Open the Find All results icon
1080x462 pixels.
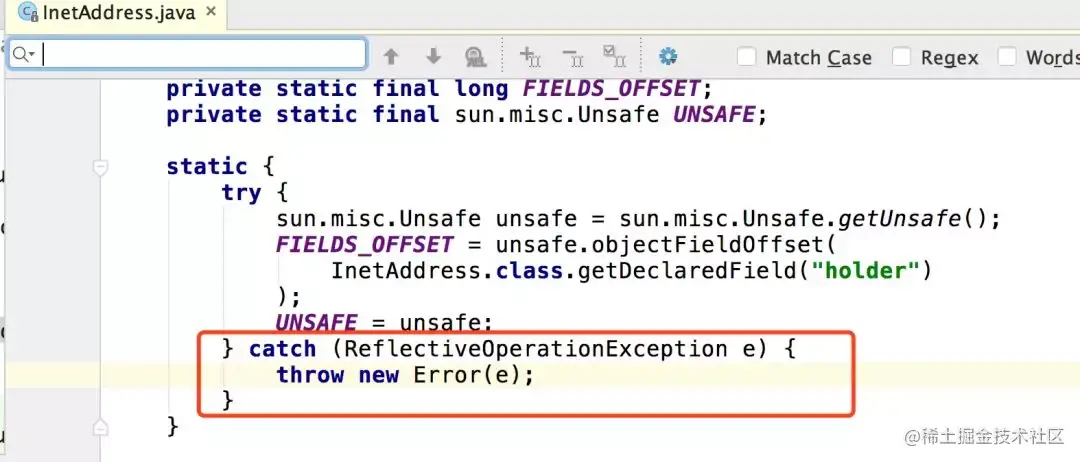coord(475,56)
